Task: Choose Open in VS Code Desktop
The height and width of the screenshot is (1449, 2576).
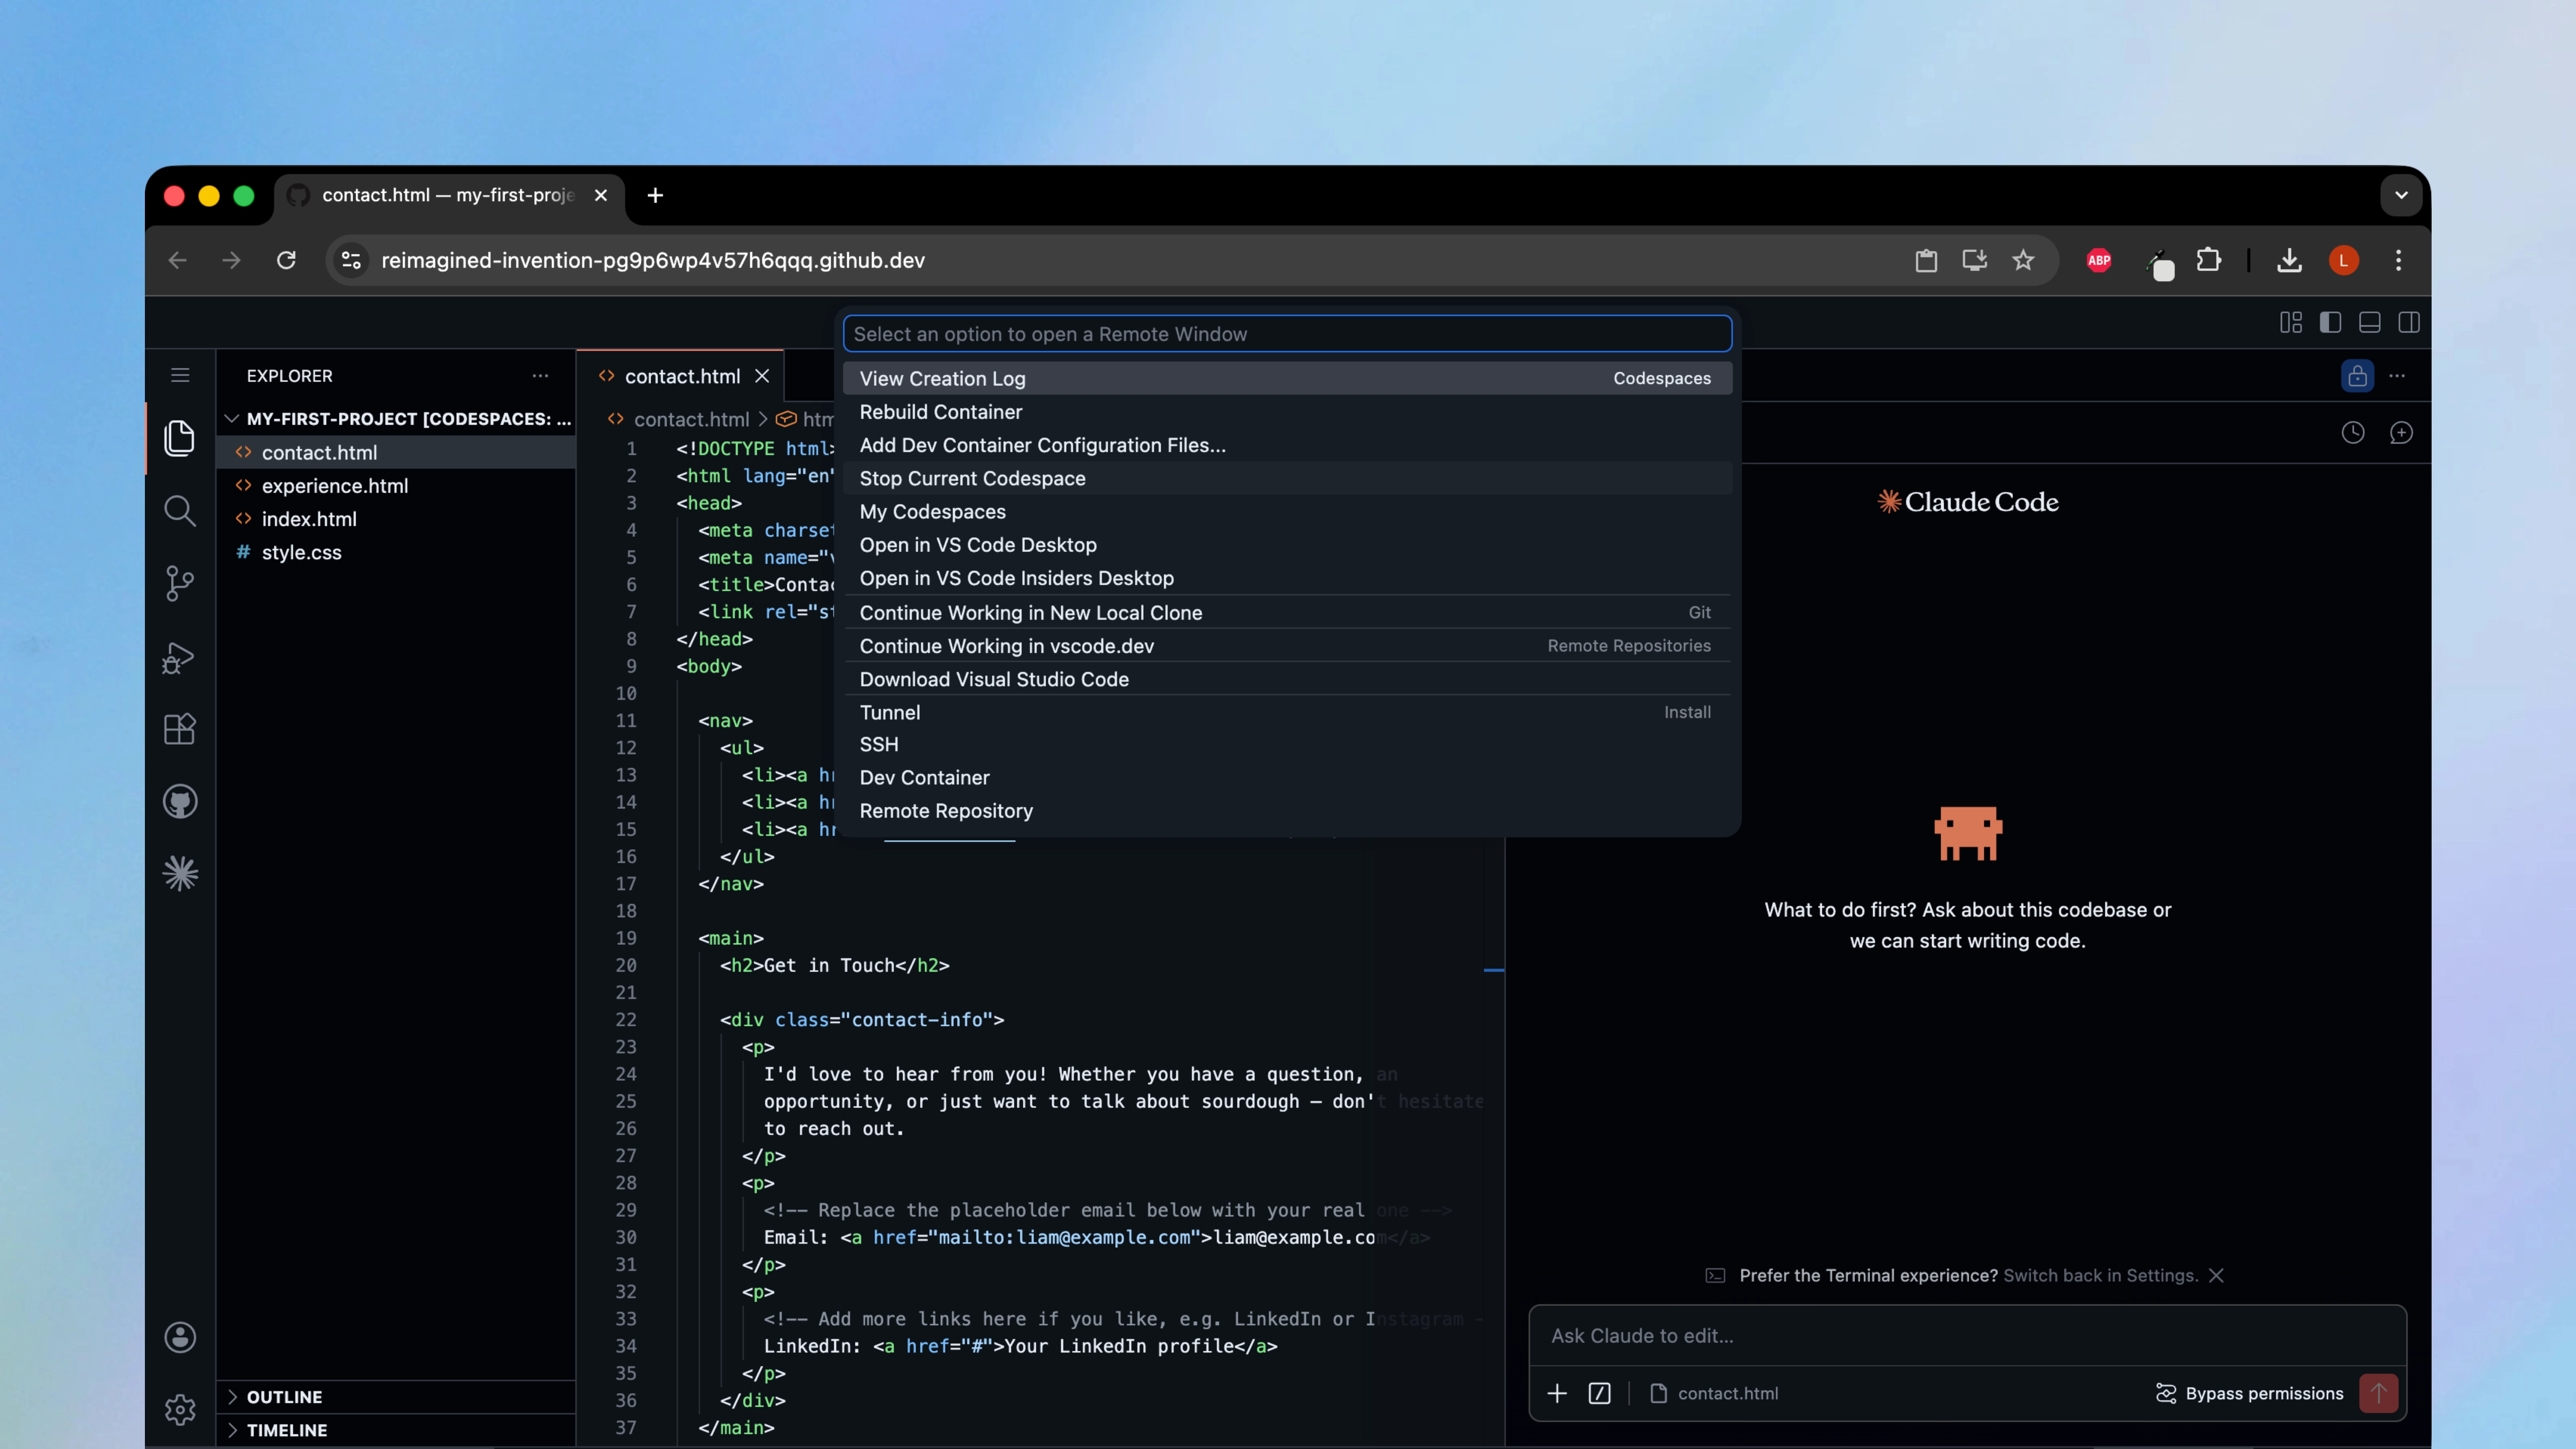Action: click(977, 545)
